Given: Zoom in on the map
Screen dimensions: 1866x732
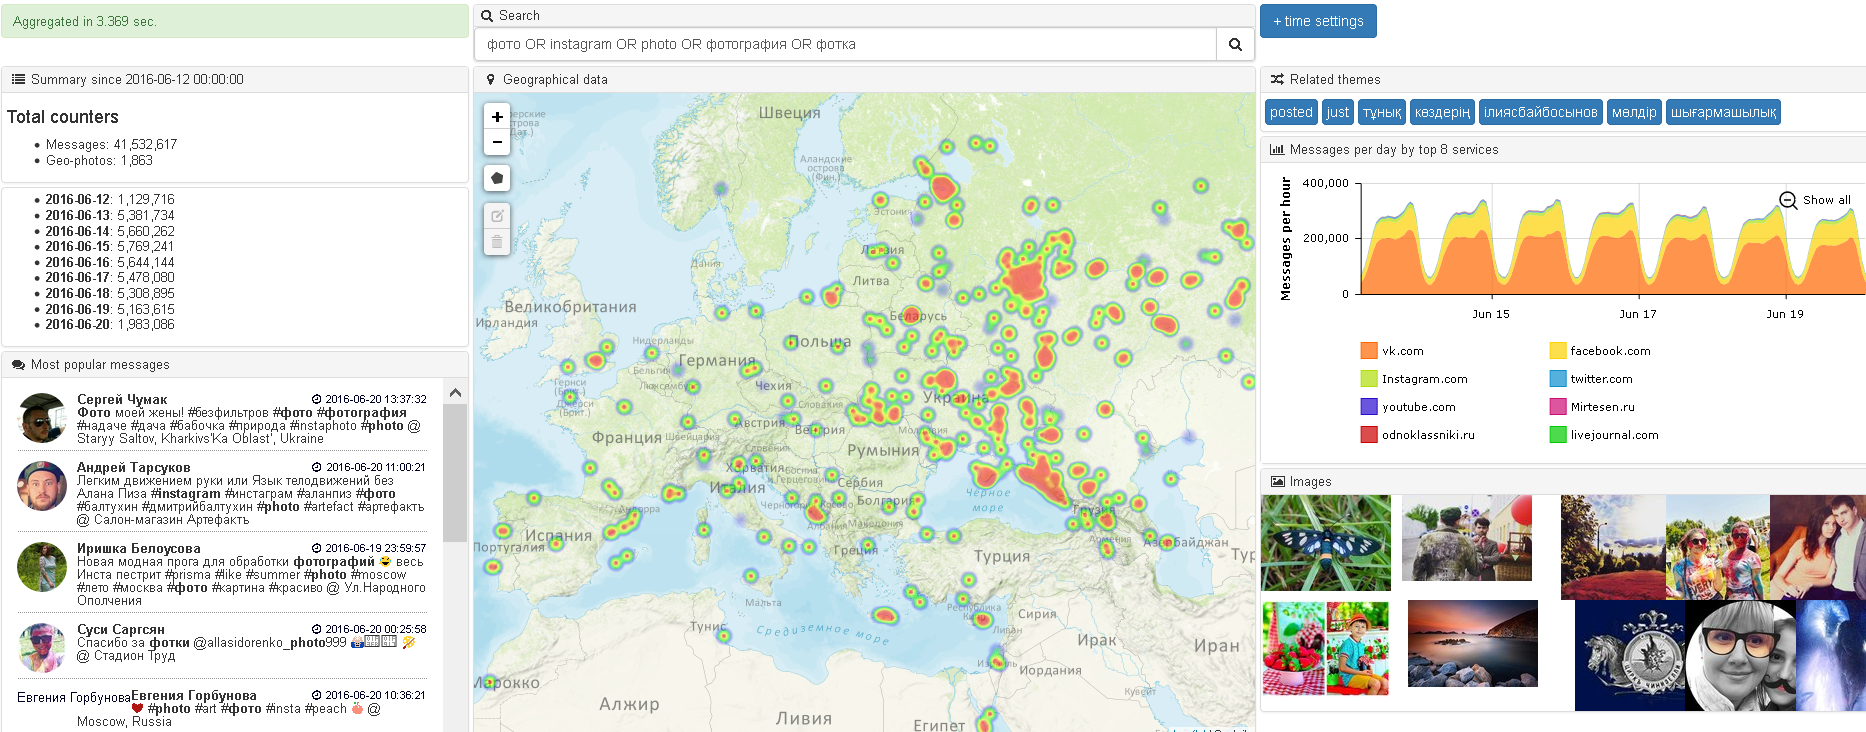Looking at the screenshot, I should 497,117.
